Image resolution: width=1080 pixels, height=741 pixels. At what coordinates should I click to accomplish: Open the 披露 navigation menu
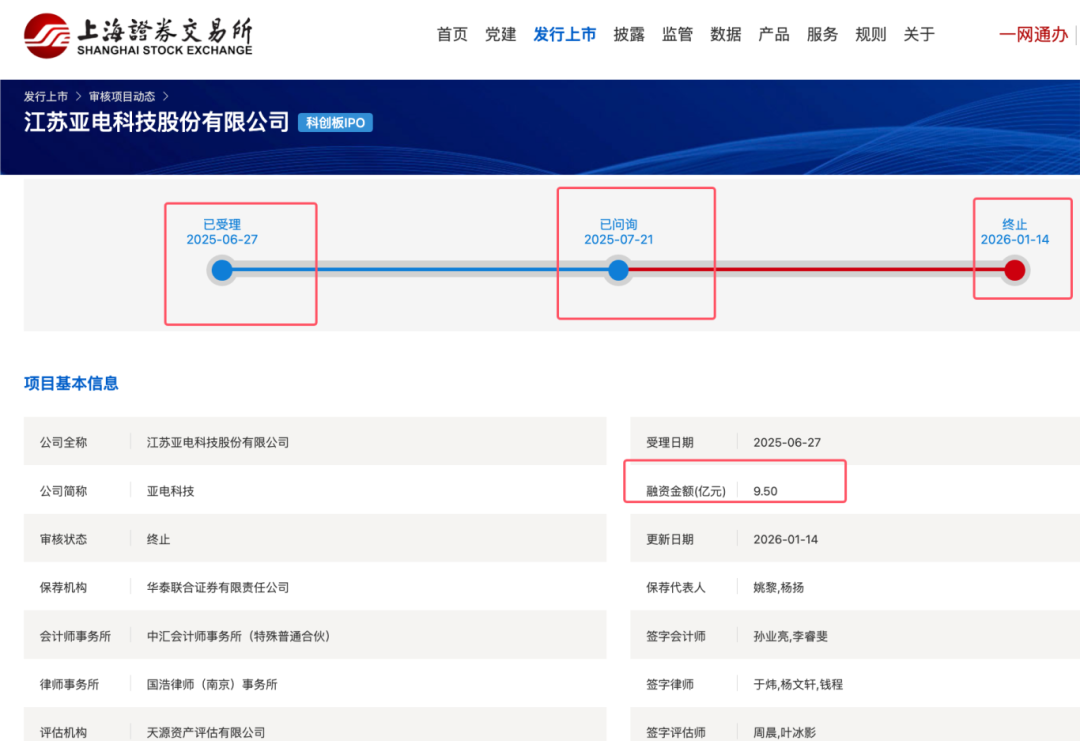click(x=629, y=34)
